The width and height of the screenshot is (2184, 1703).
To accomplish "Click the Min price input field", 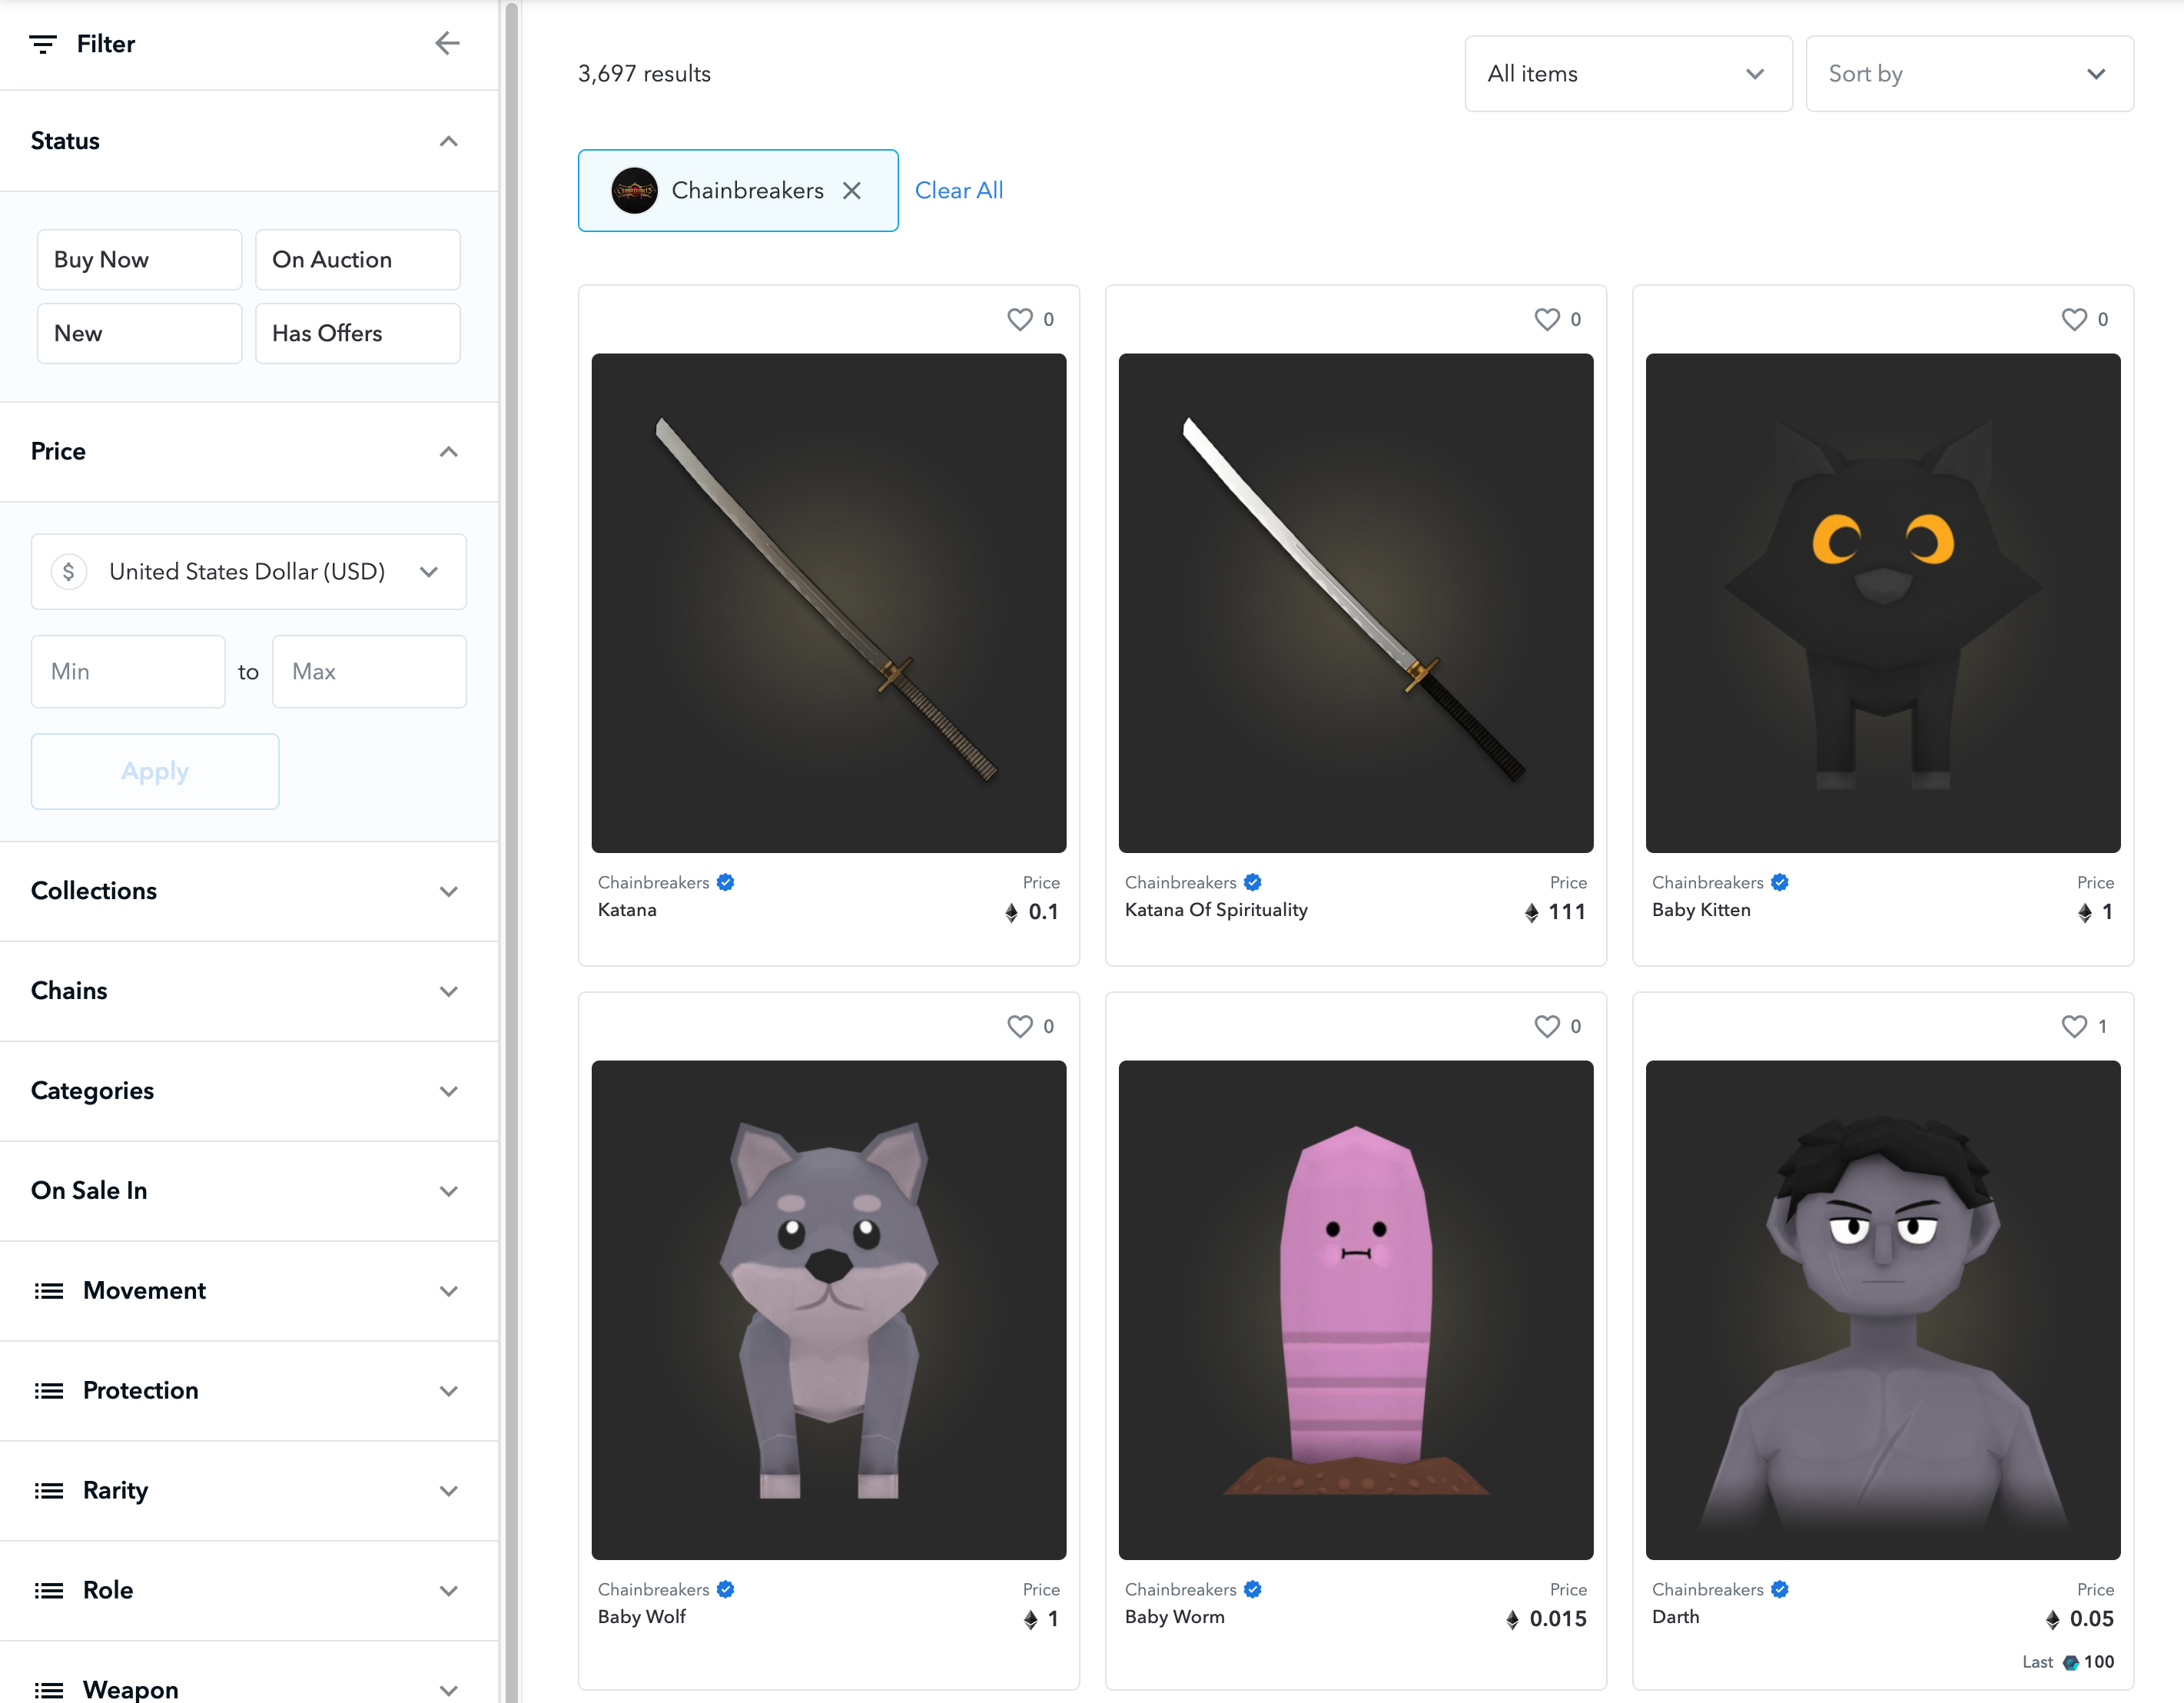I will click(128, 672).
